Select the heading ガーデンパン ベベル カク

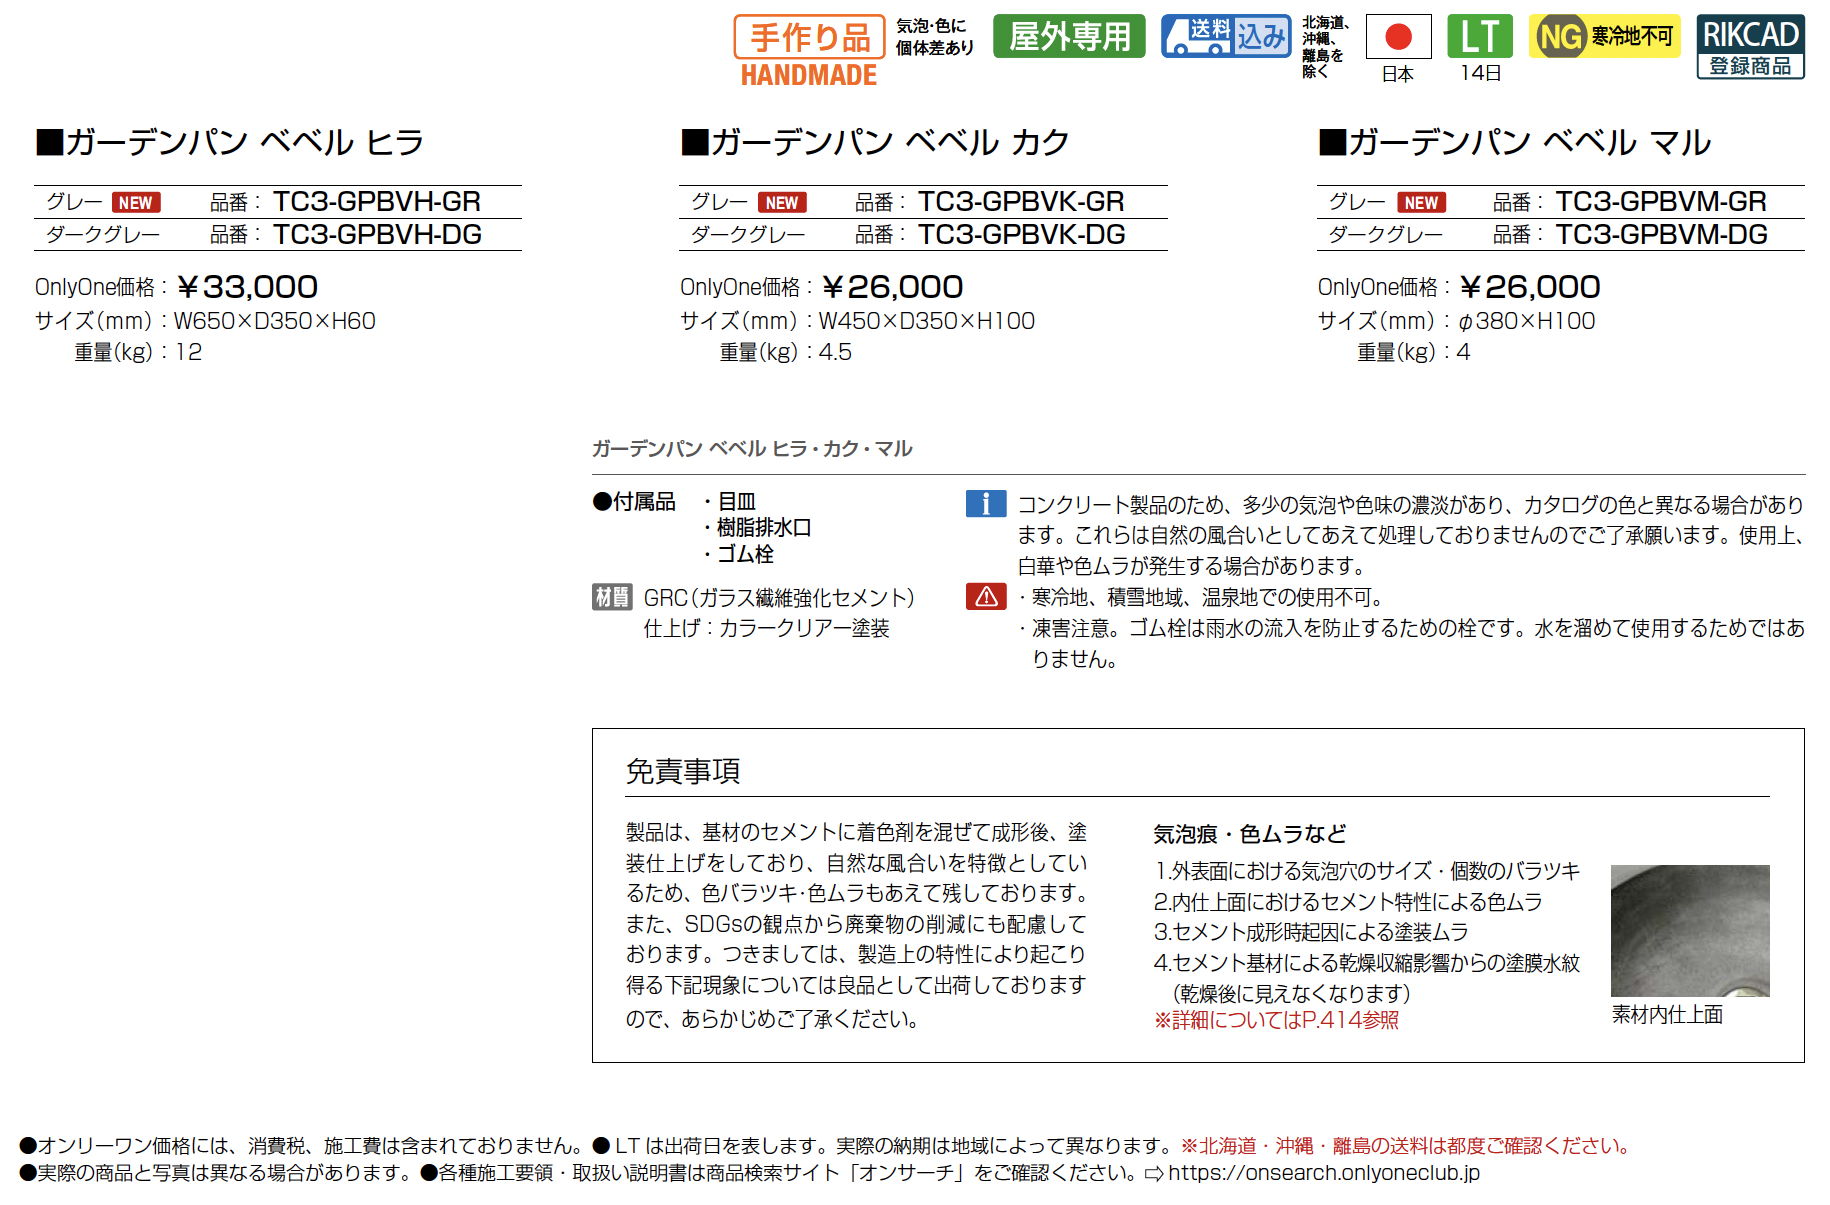[x=876, y=143]
